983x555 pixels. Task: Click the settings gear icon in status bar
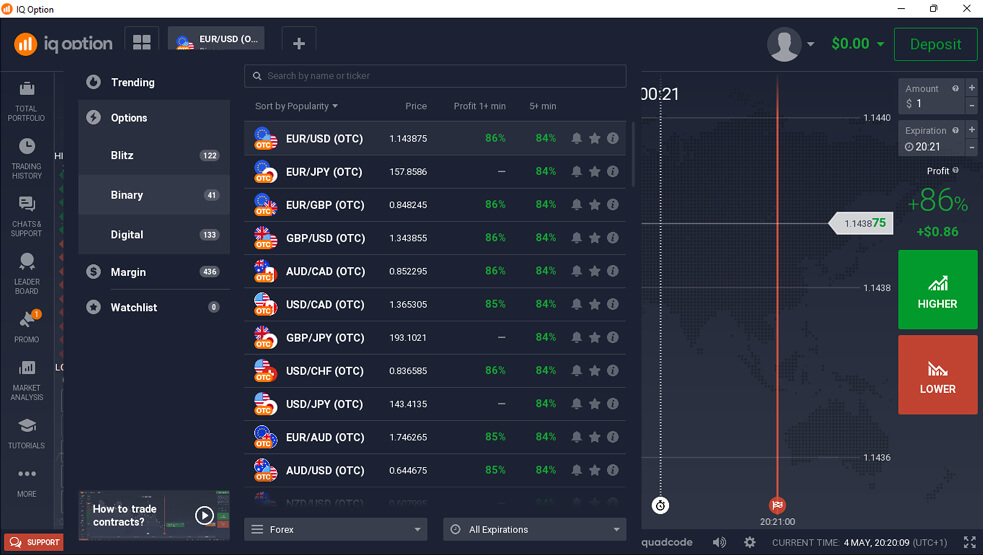[x=750, y=542]
